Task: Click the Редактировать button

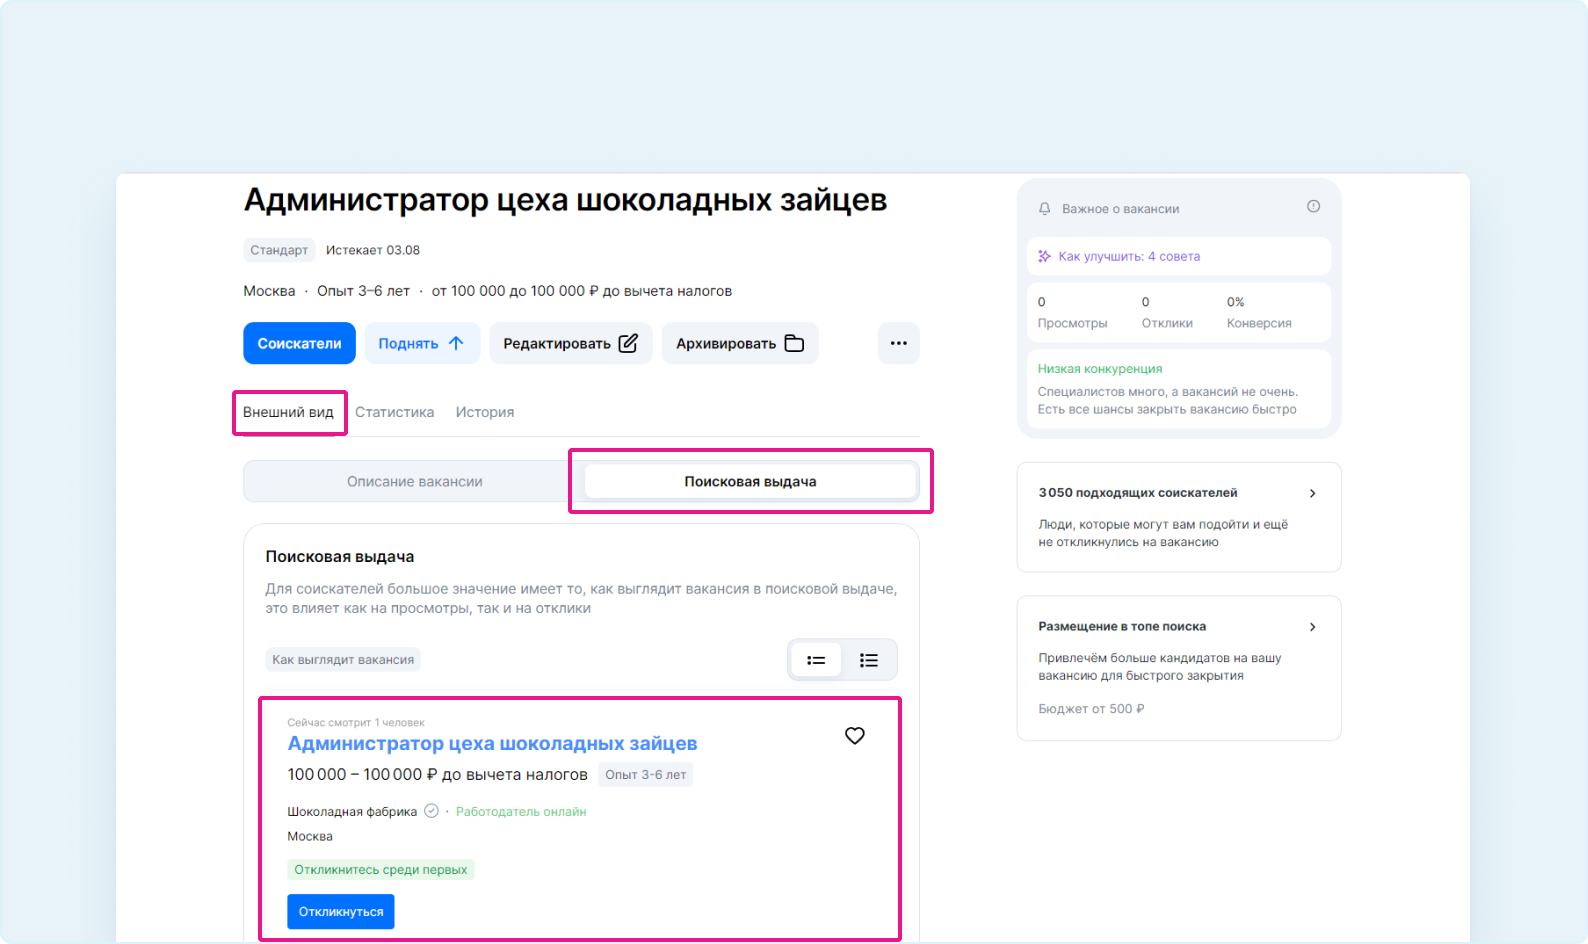Action: pyautogui.click(x=571, y=343)
